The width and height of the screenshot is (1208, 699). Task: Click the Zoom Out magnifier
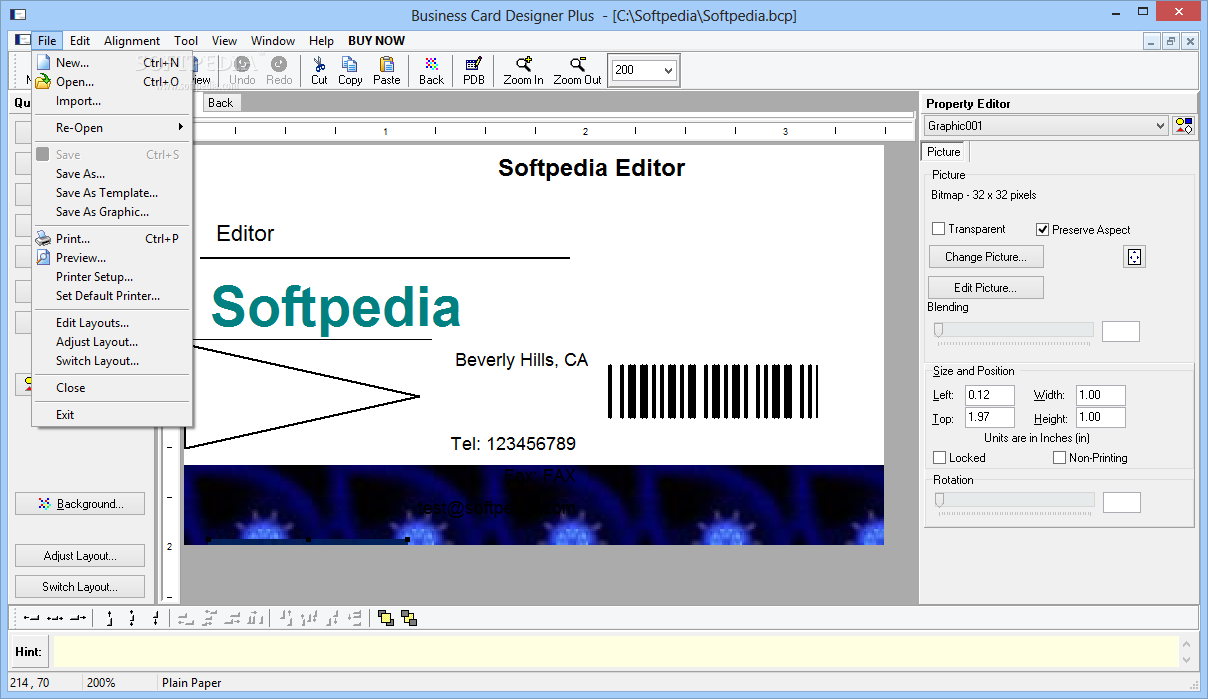pos(578,70)
